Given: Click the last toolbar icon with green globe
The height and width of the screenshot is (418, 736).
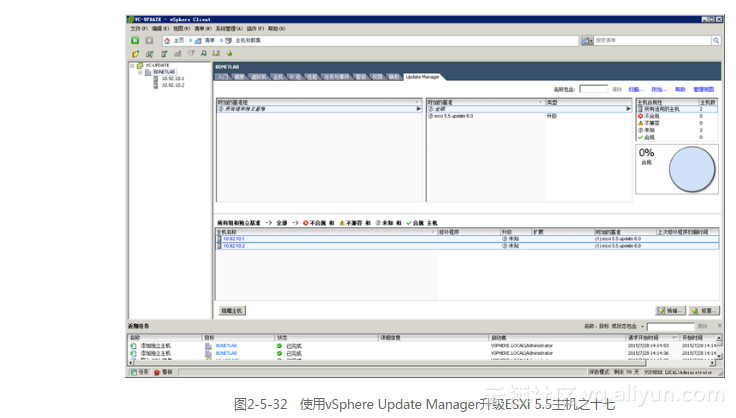Looking at the screenshot, I should point(229,53).
